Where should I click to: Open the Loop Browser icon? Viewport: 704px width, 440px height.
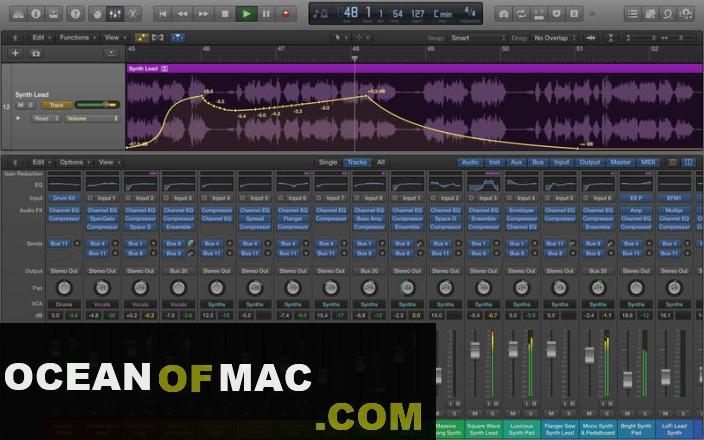coord(668,14)
